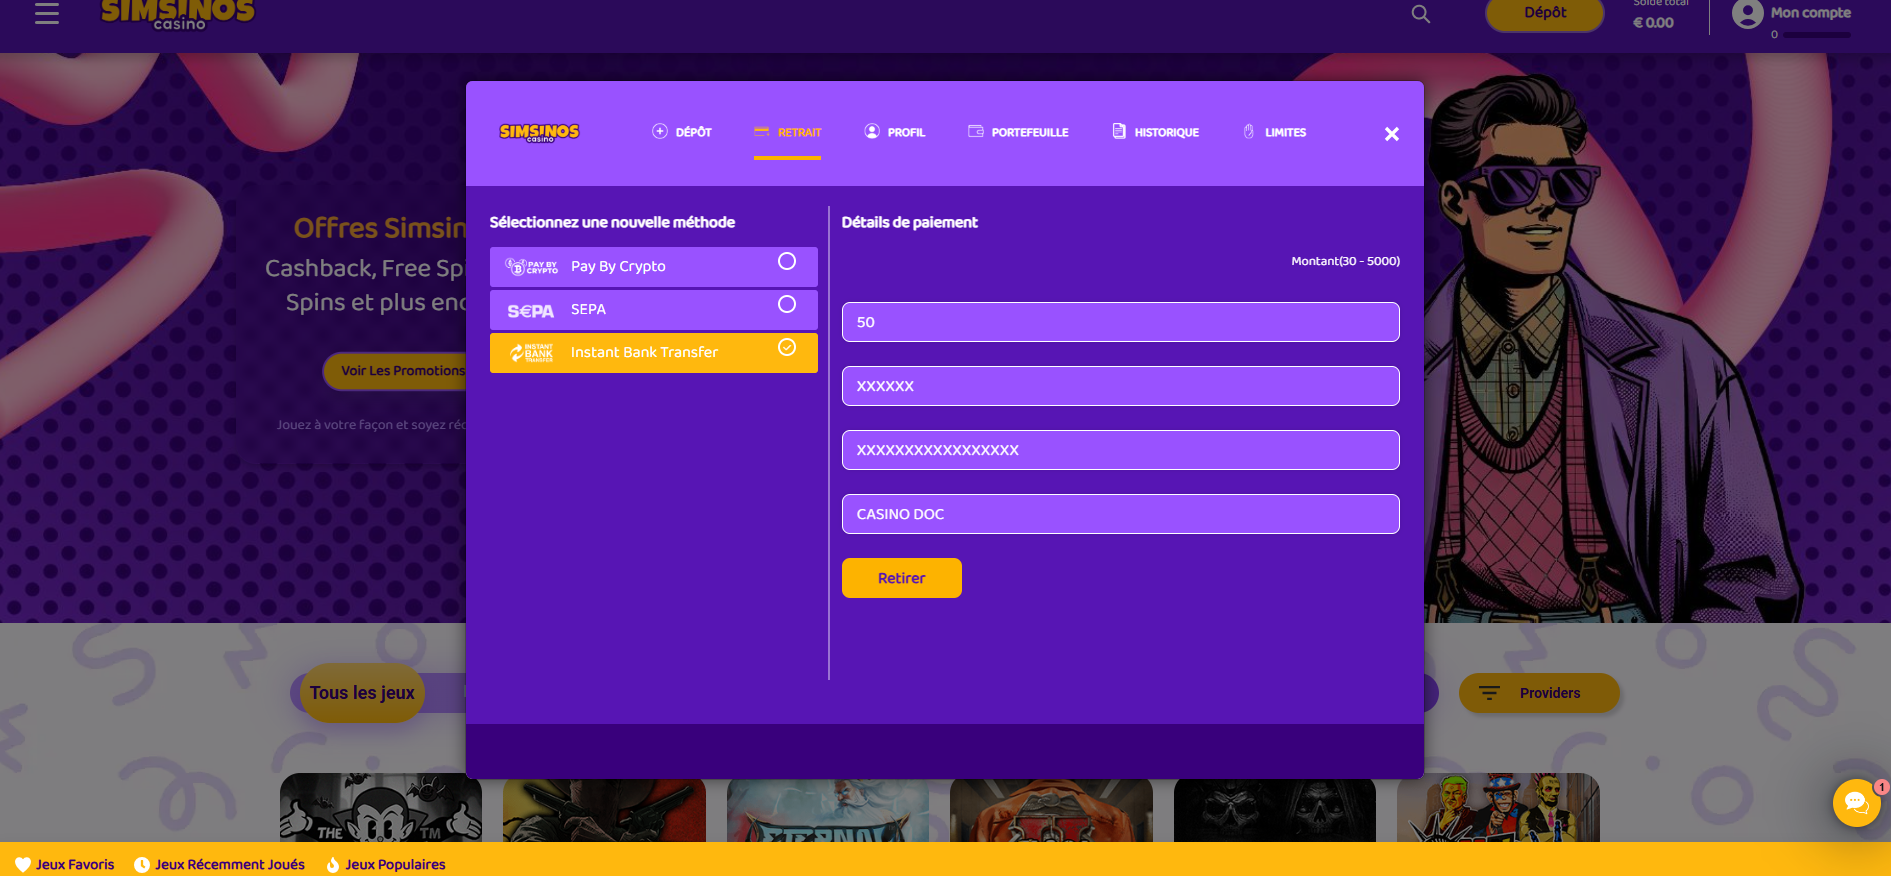Select the Pay By Crypto radio button

coord(787,261)
